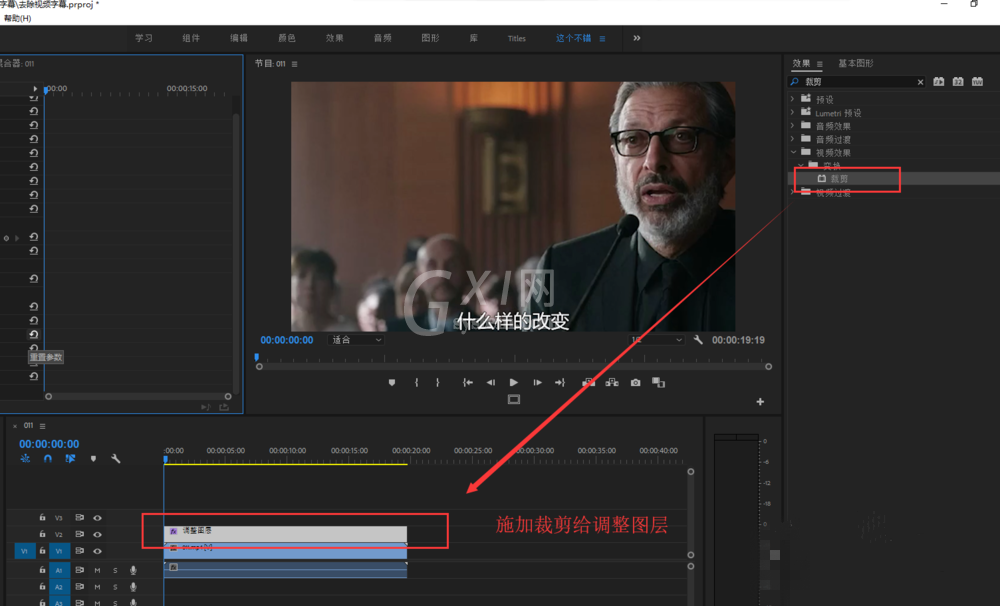Click the effects search box
Viewport: 1000px width, 606px height.
click(x=857, y=82)
